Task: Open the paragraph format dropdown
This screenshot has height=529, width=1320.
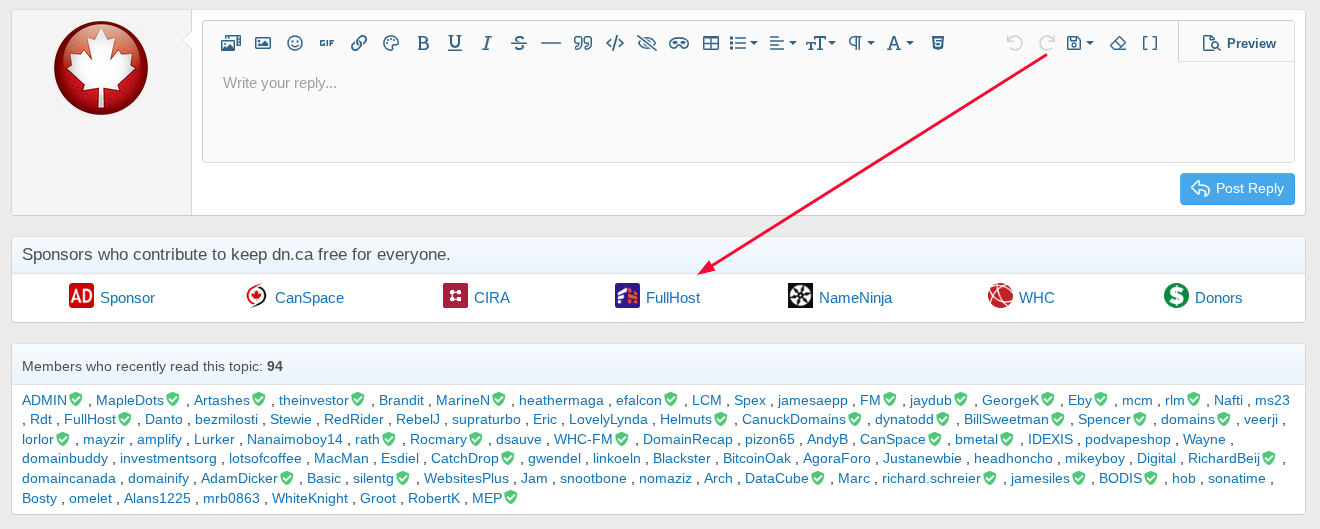Action: coord(861,43)
